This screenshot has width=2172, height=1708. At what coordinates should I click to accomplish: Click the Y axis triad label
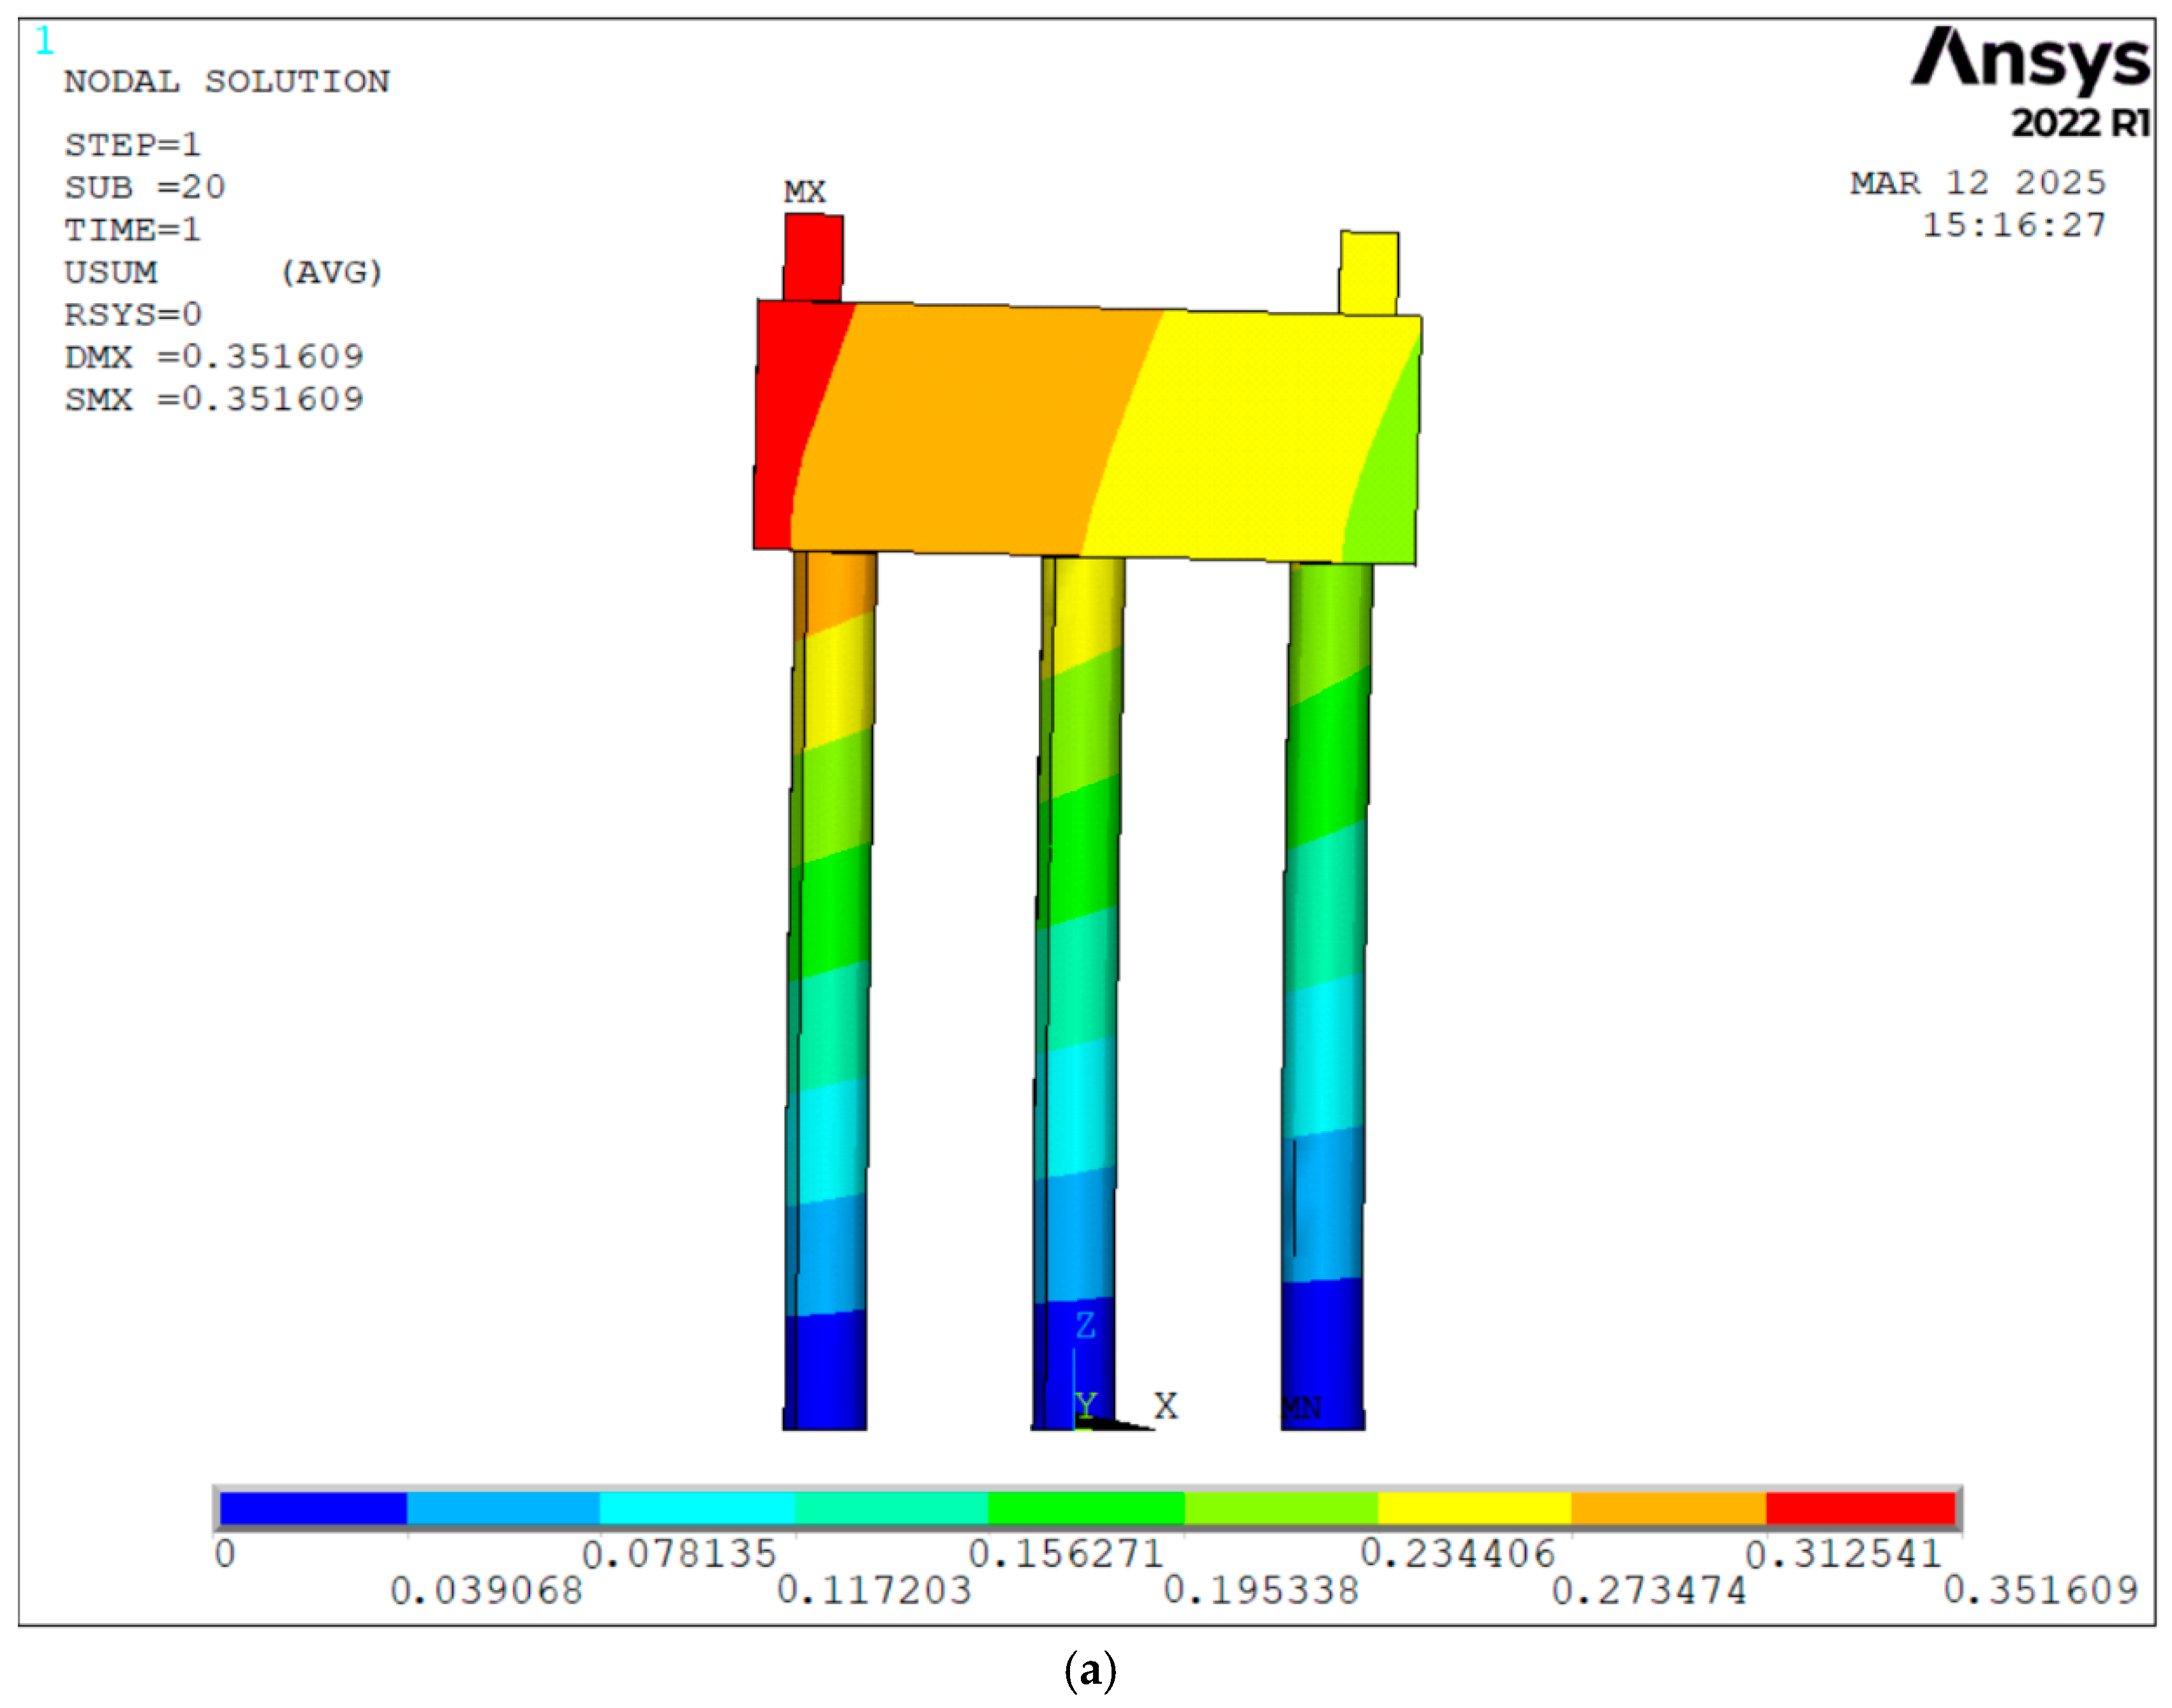pos(1087,1406)
